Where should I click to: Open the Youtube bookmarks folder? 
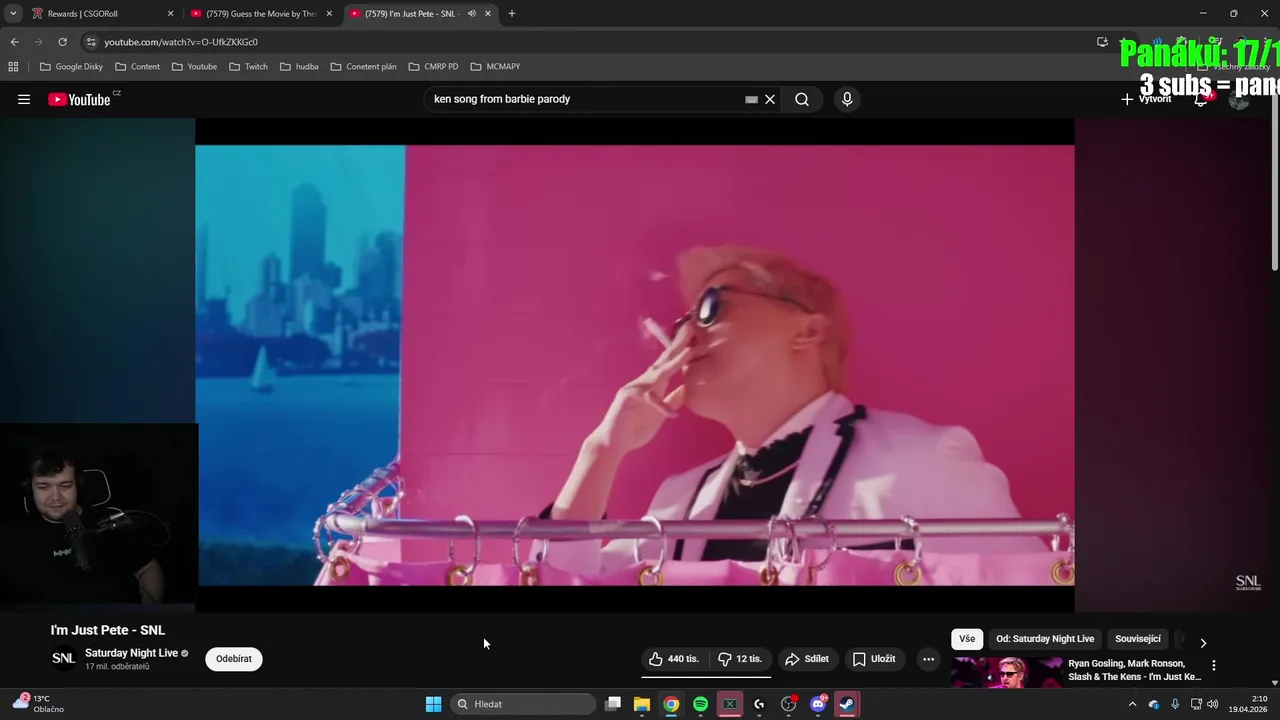(x=194, y=67)
